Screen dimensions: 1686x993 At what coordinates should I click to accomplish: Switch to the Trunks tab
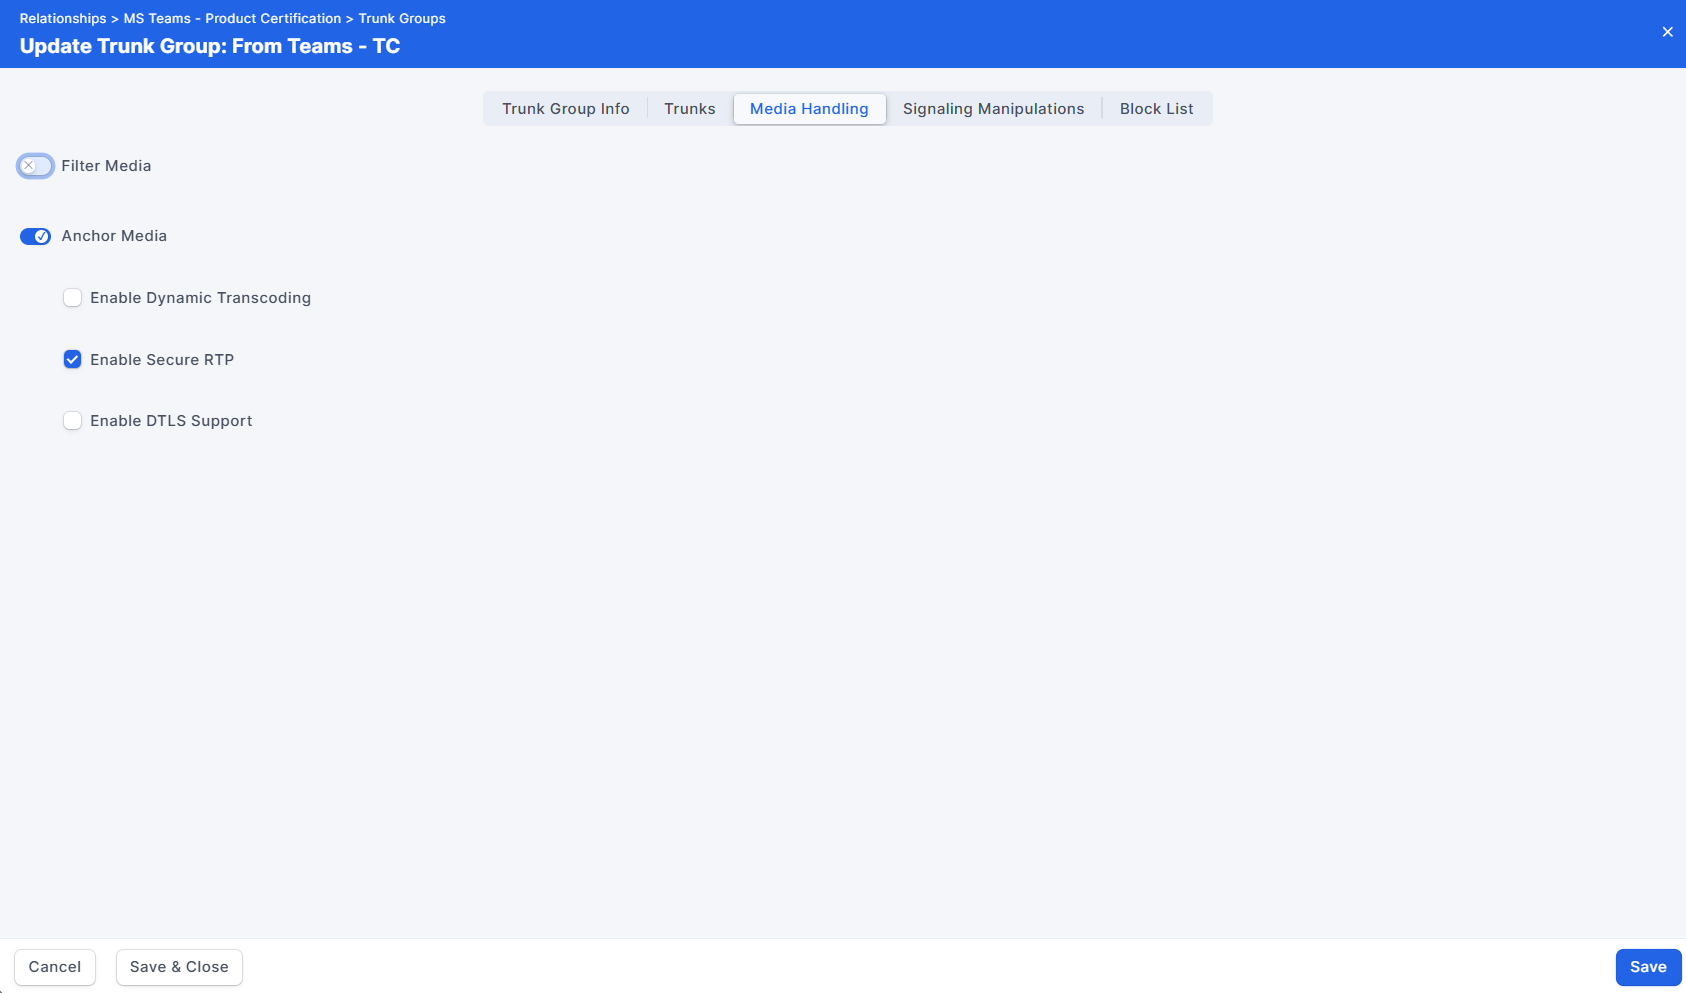pos(690,109)
